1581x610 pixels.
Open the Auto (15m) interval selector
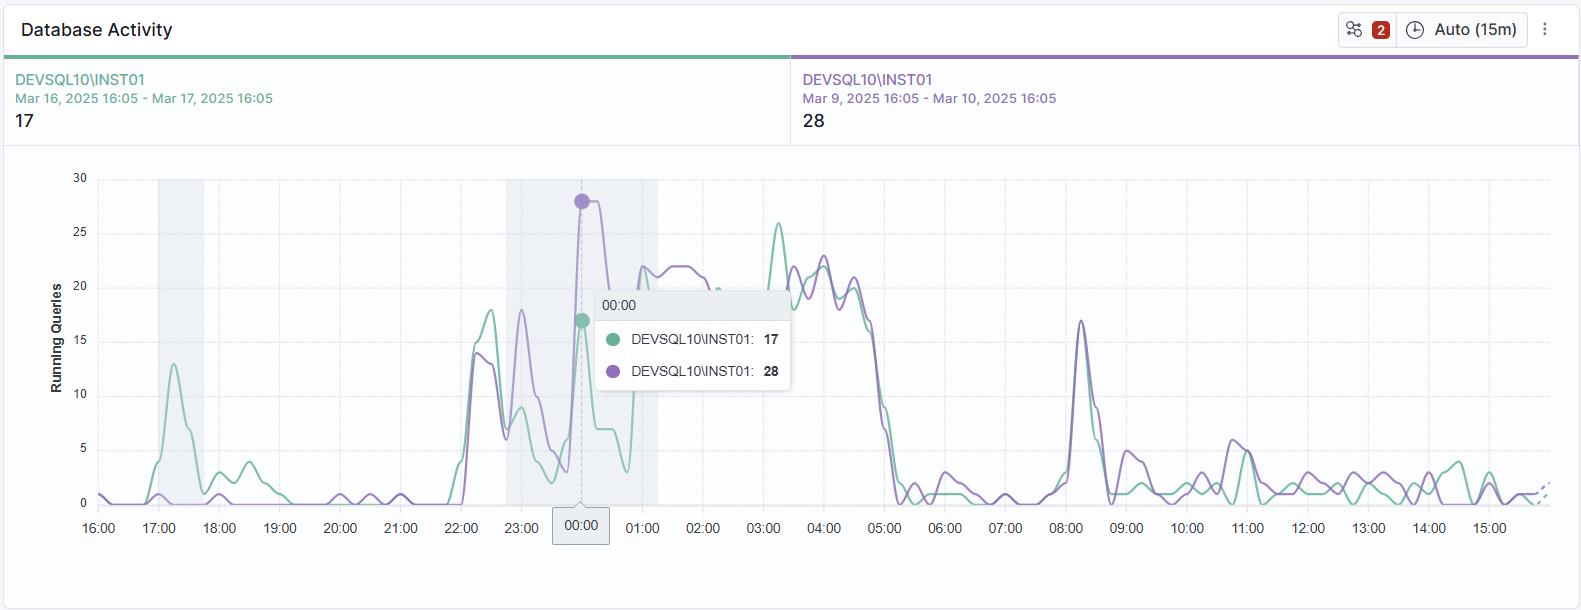1461,30
